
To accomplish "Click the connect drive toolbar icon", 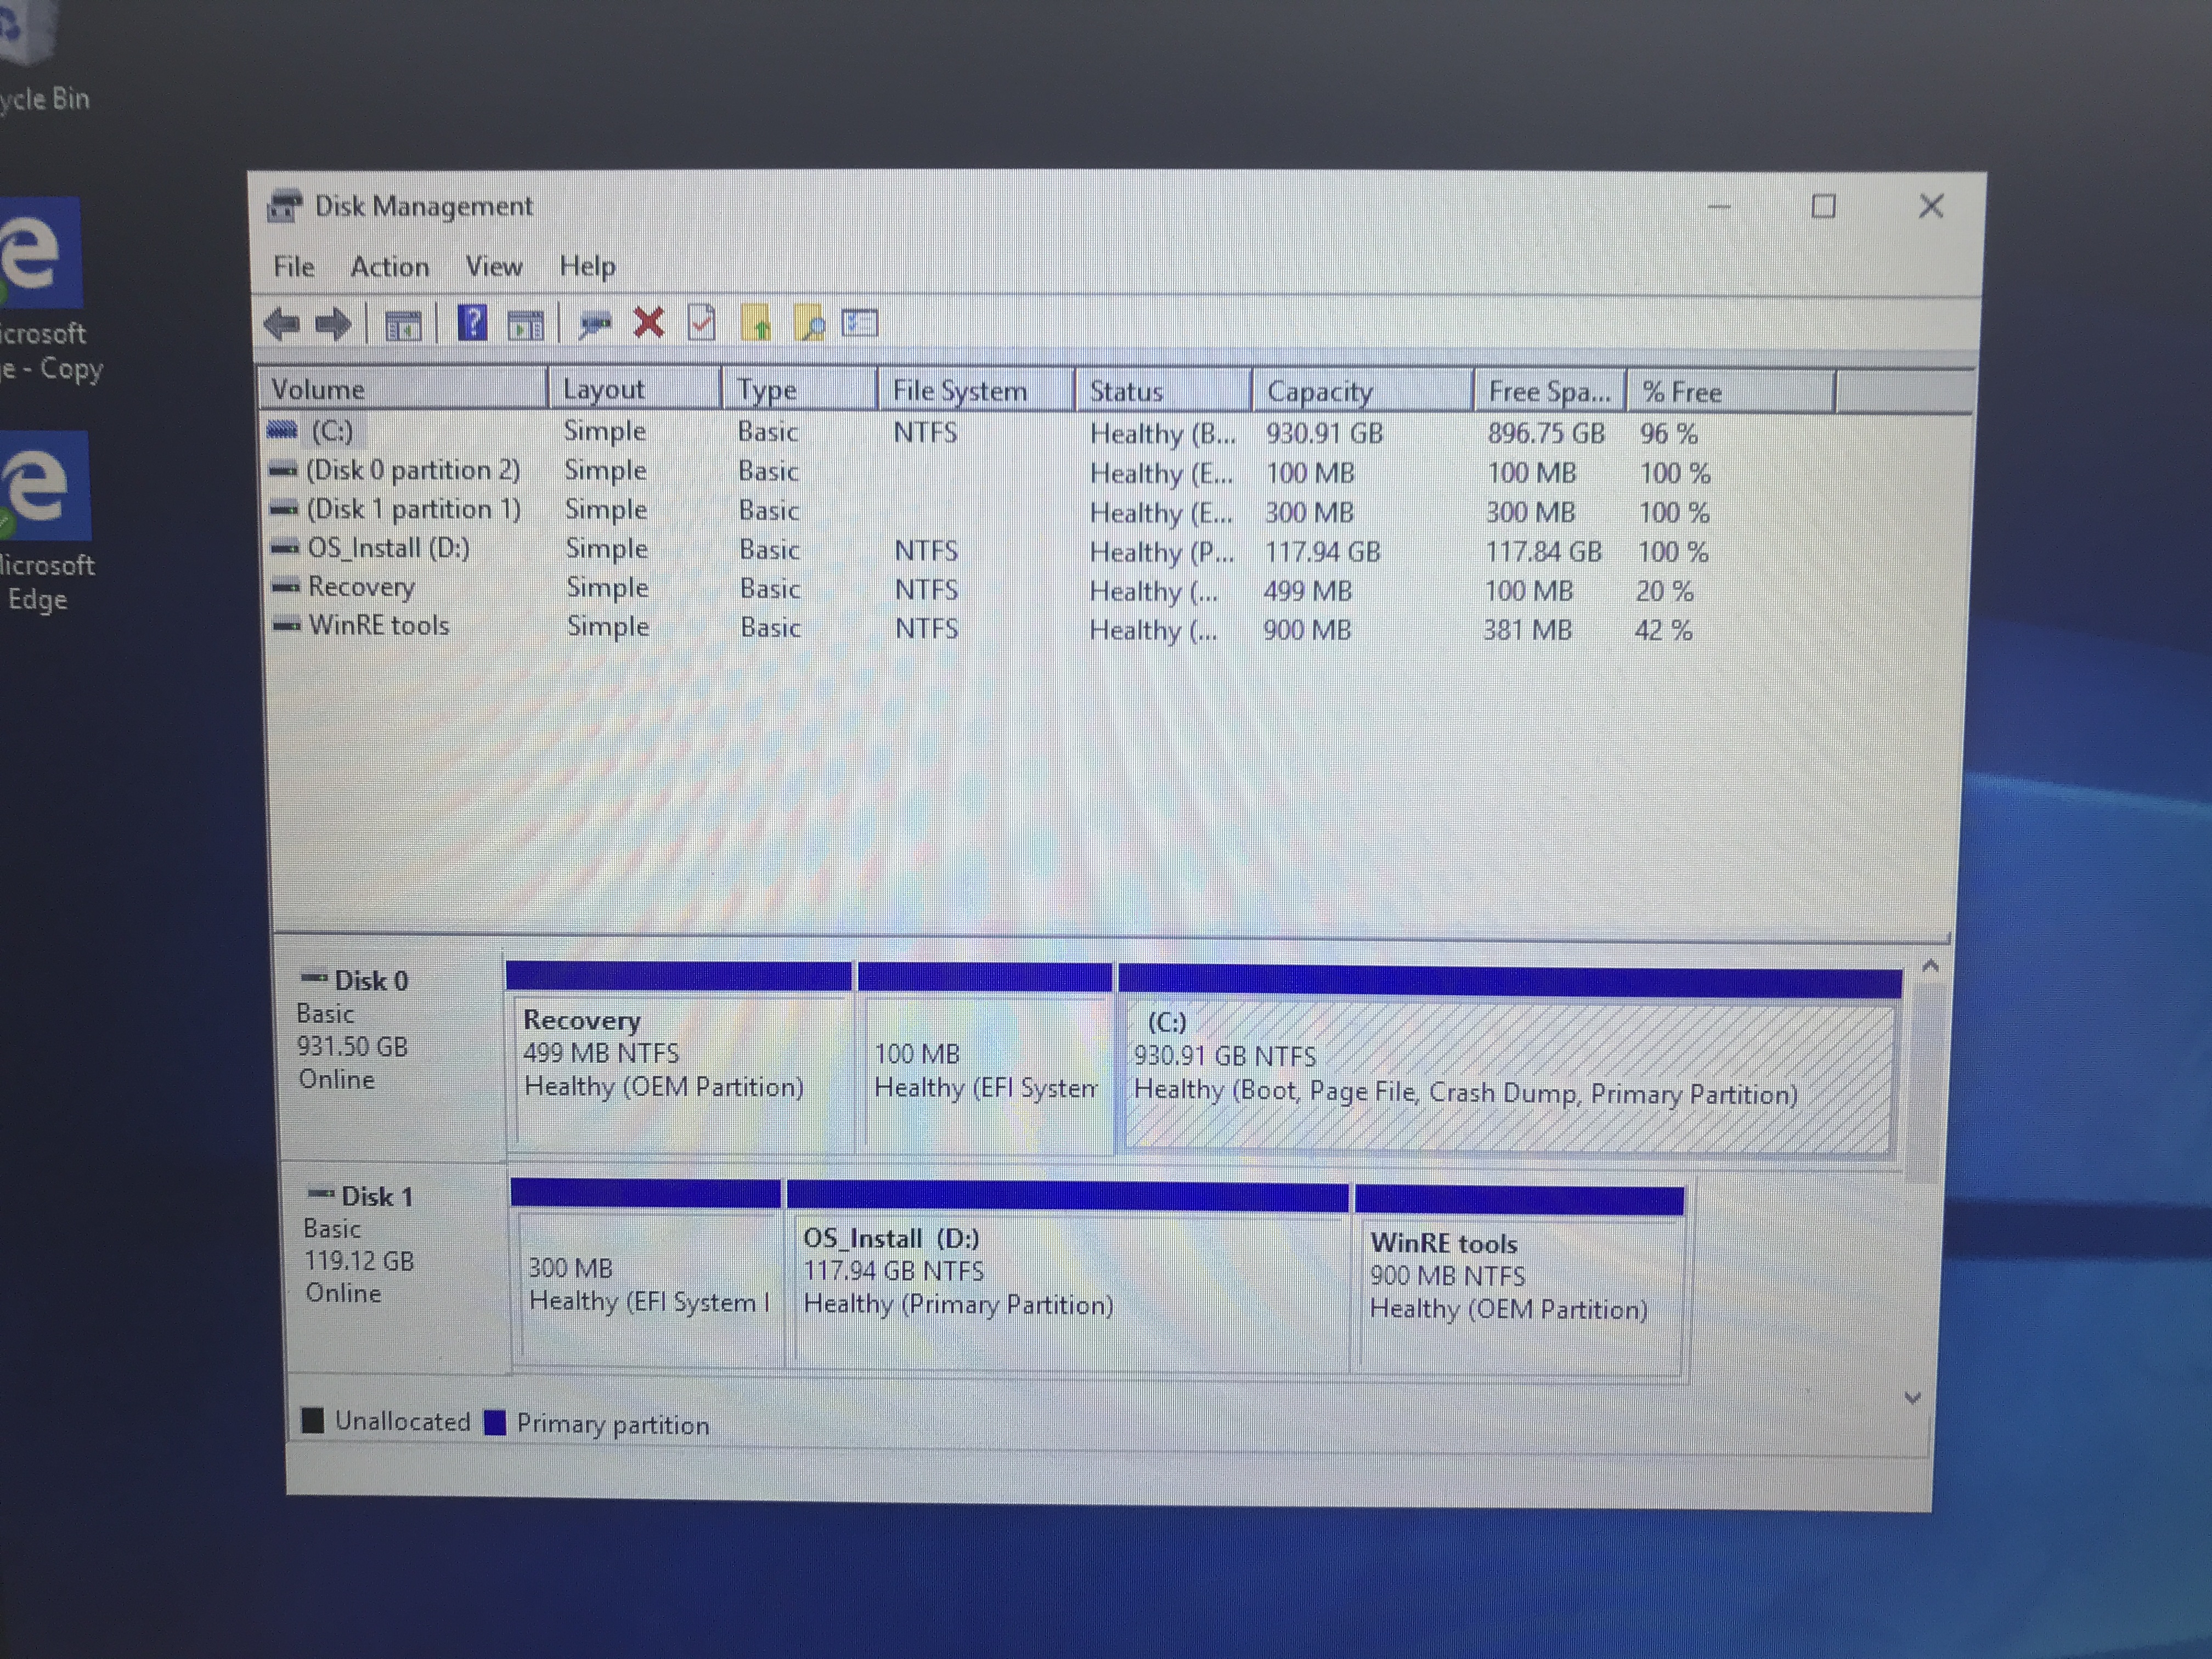I will coord(596,324).
